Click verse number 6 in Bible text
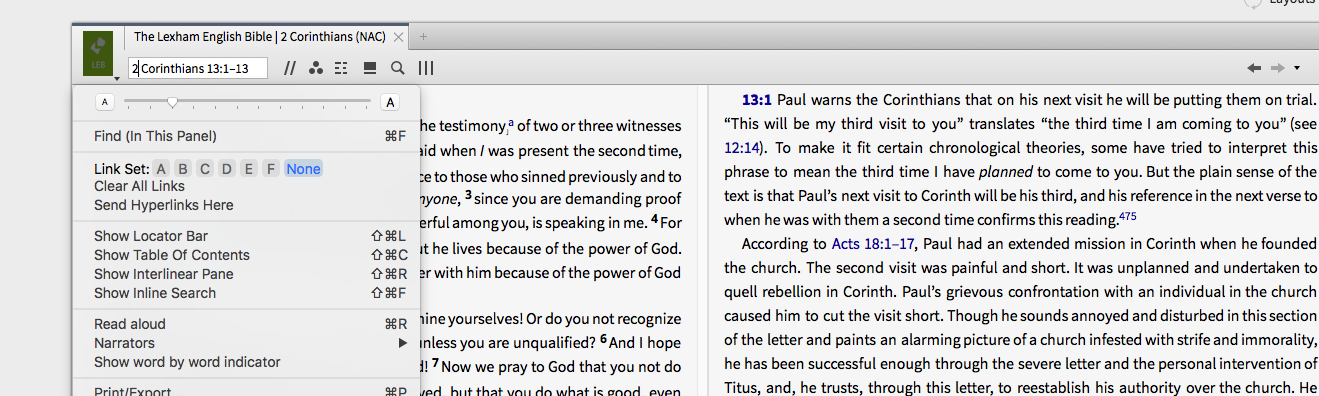Viewport: 1319px width, 396px height. 604,340
